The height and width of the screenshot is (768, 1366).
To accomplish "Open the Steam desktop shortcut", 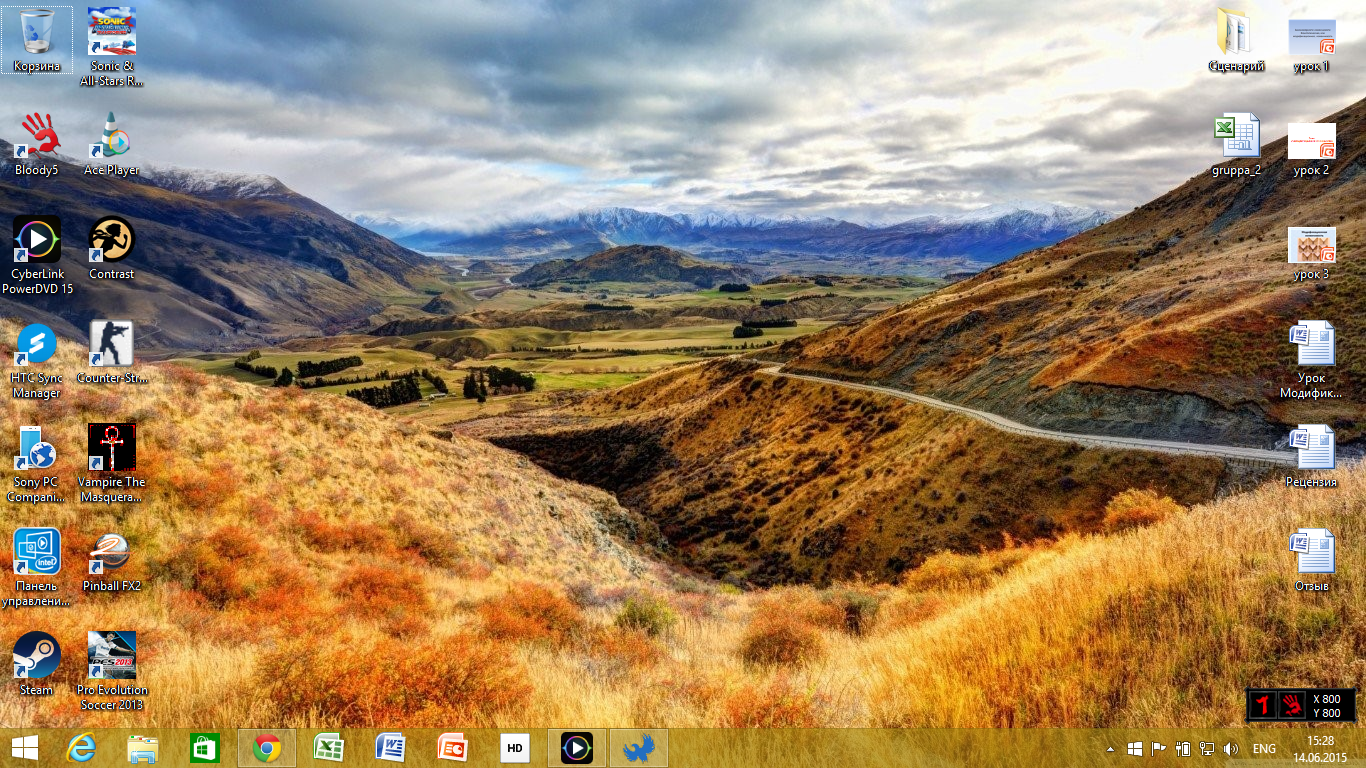I will click(x=37, y=657).
